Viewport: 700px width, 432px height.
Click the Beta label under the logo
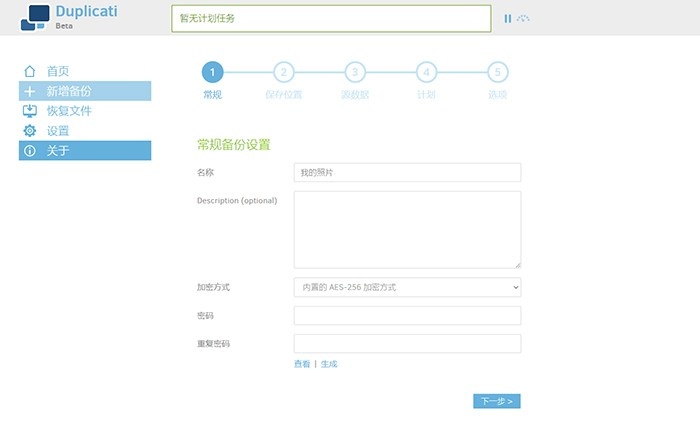tap(64, 26)
